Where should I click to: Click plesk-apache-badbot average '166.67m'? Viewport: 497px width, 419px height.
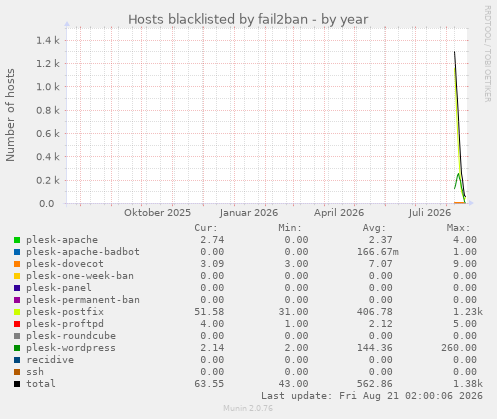click(378, 252)
